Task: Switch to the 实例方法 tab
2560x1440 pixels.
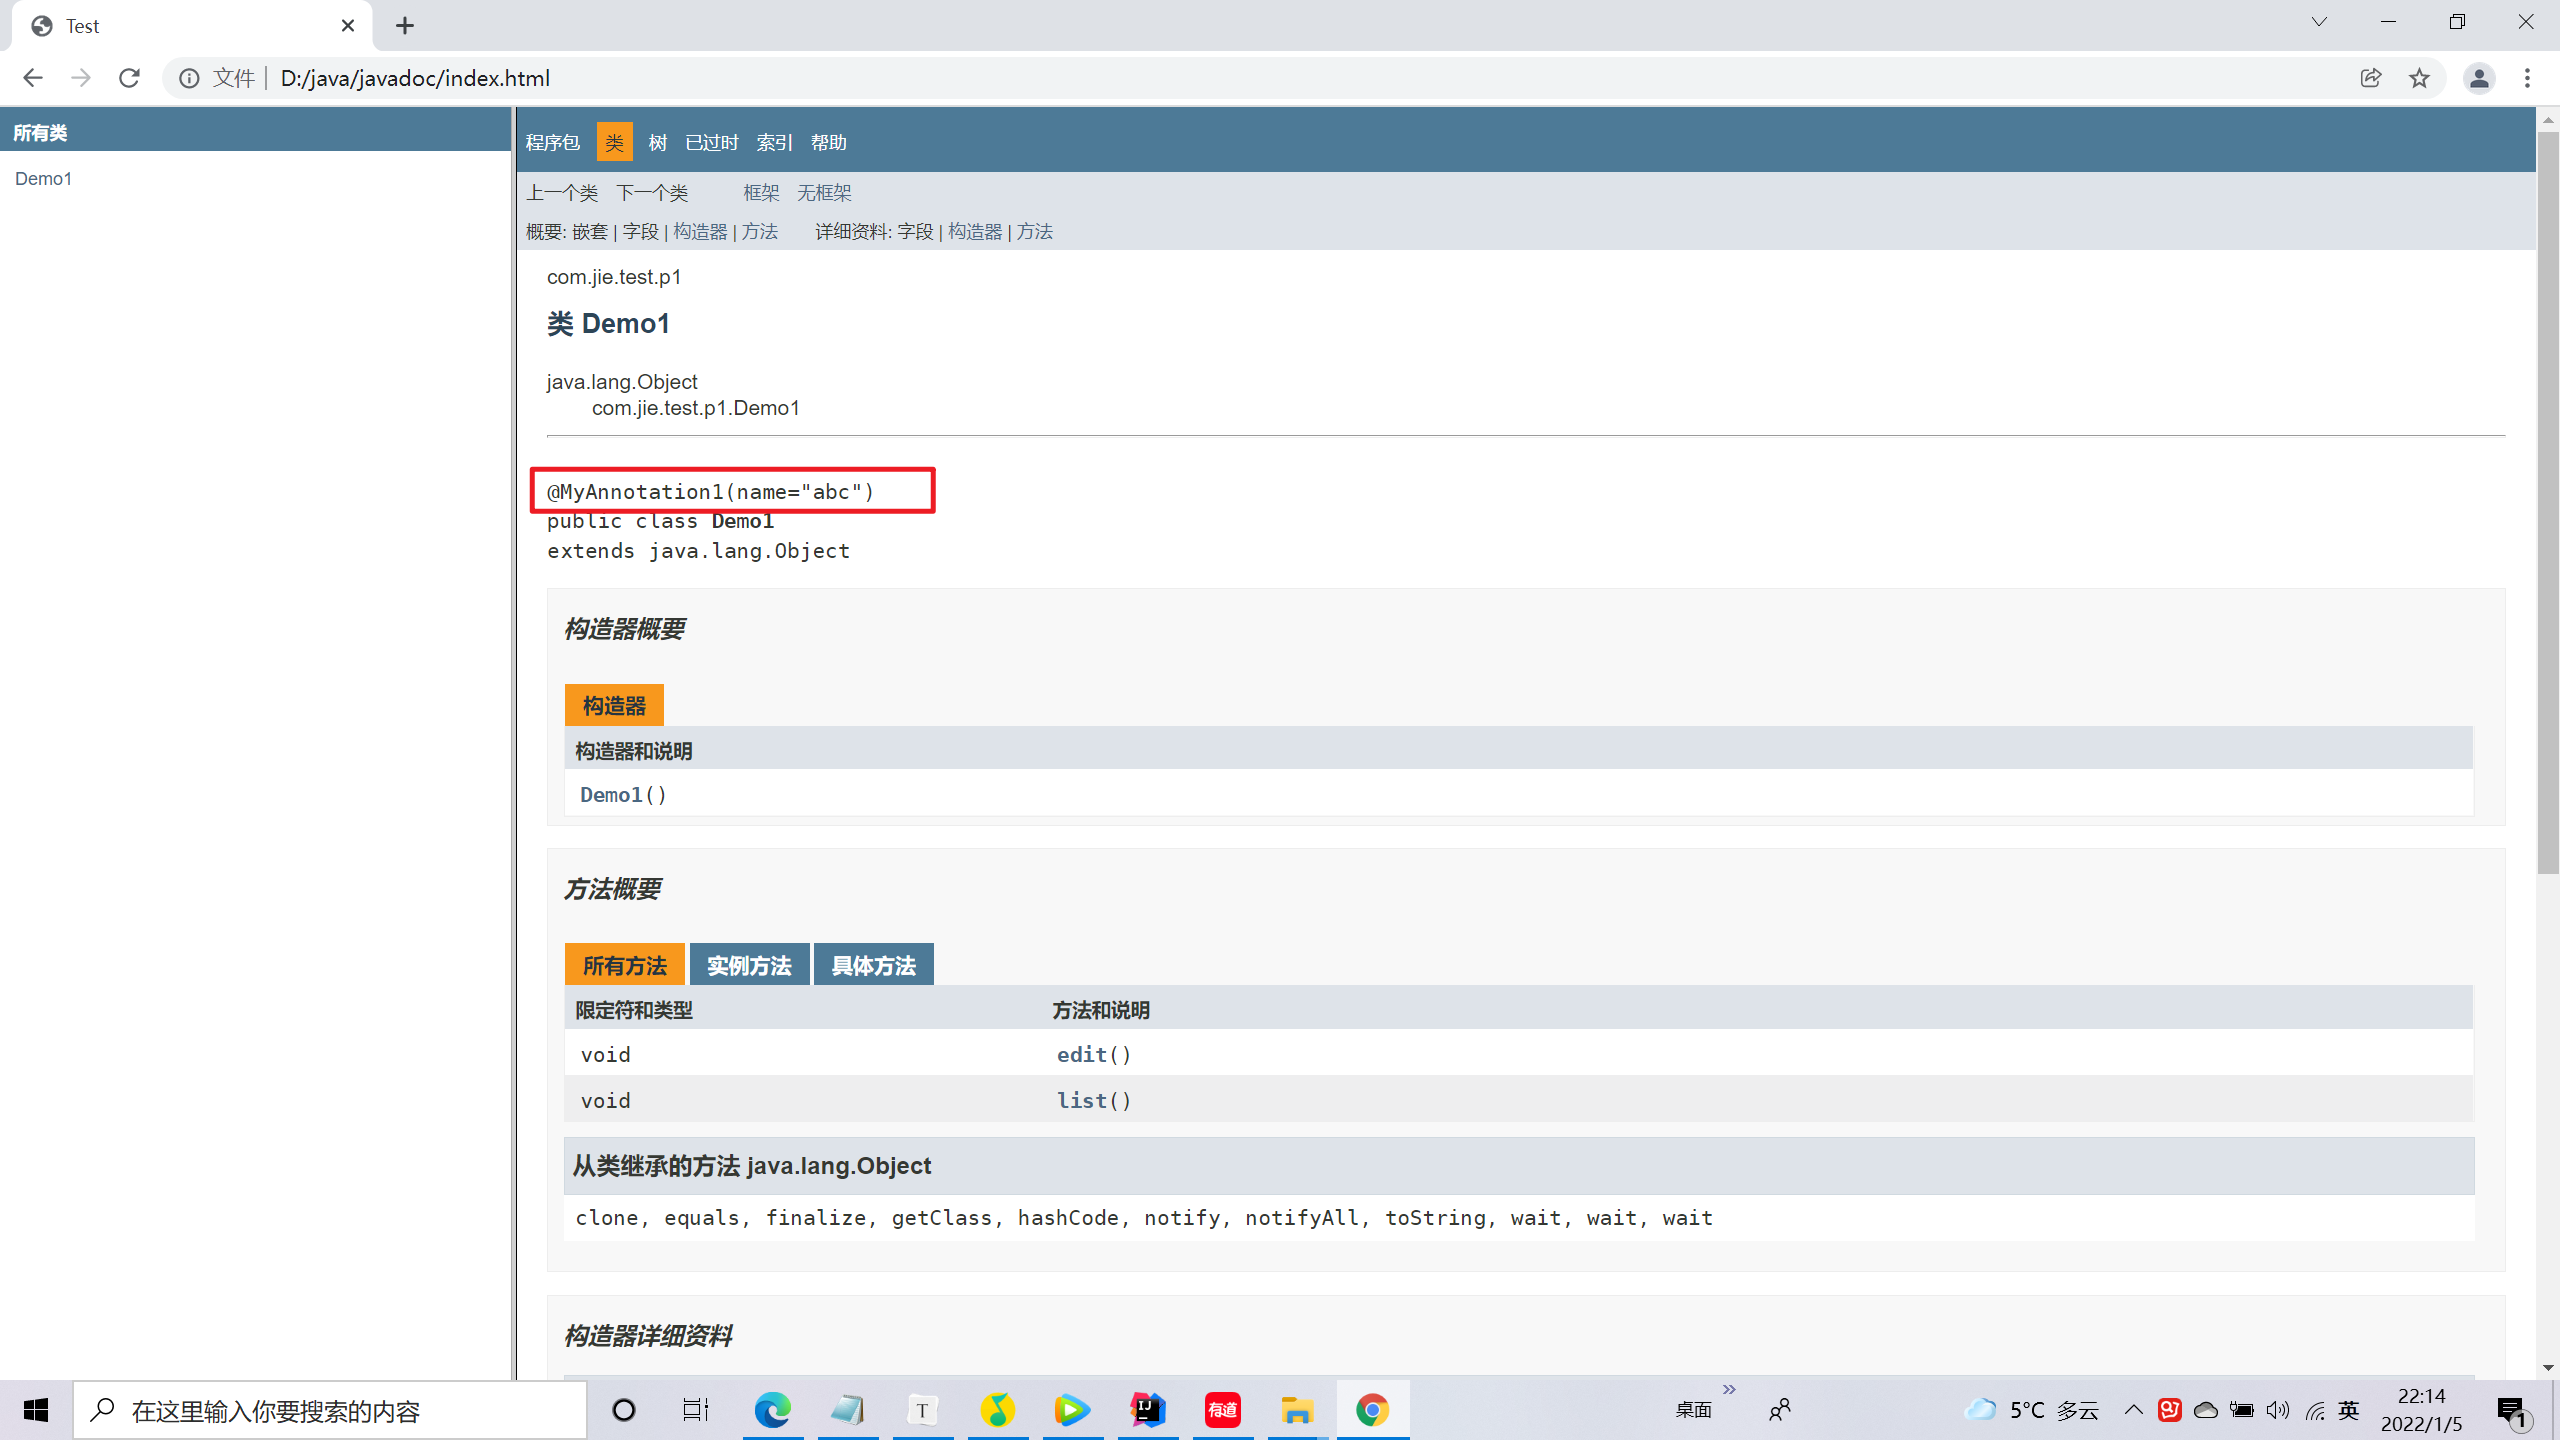Action: (x=749, y=965)
